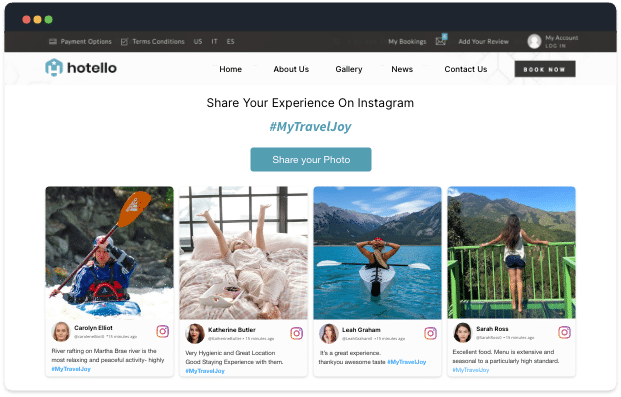This screenshot has height=397, width=621.
Task: Open the Contact Us menu item
Action: tap(466, 69)
